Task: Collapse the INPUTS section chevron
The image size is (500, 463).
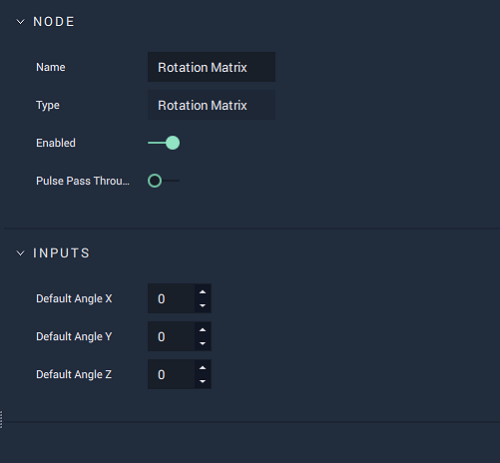Action: [20, 253]
